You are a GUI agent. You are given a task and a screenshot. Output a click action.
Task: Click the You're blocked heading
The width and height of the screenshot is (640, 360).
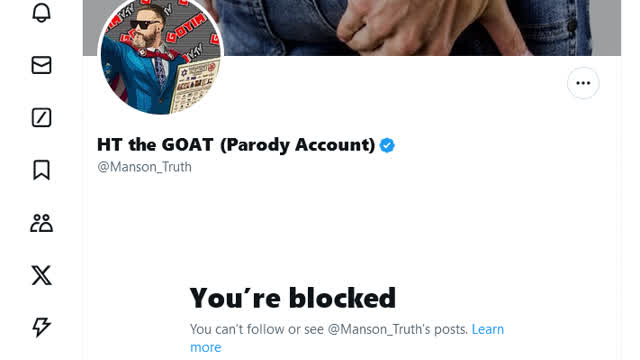click(x=293, y=298)
